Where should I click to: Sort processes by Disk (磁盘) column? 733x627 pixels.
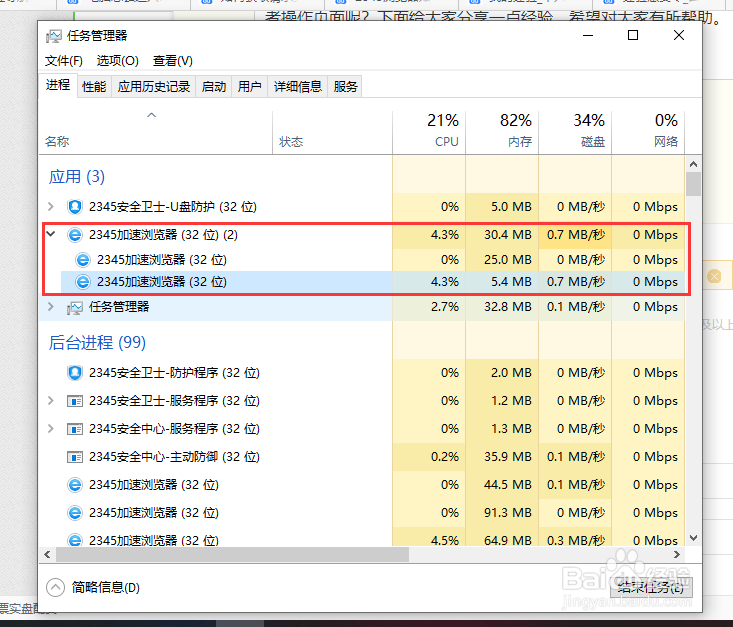pos(575,133)
